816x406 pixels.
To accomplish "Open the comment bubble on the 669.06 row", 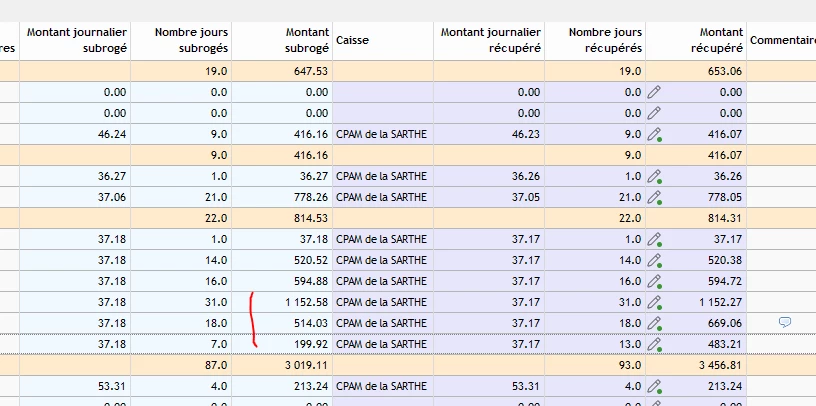I will point(784,322).
